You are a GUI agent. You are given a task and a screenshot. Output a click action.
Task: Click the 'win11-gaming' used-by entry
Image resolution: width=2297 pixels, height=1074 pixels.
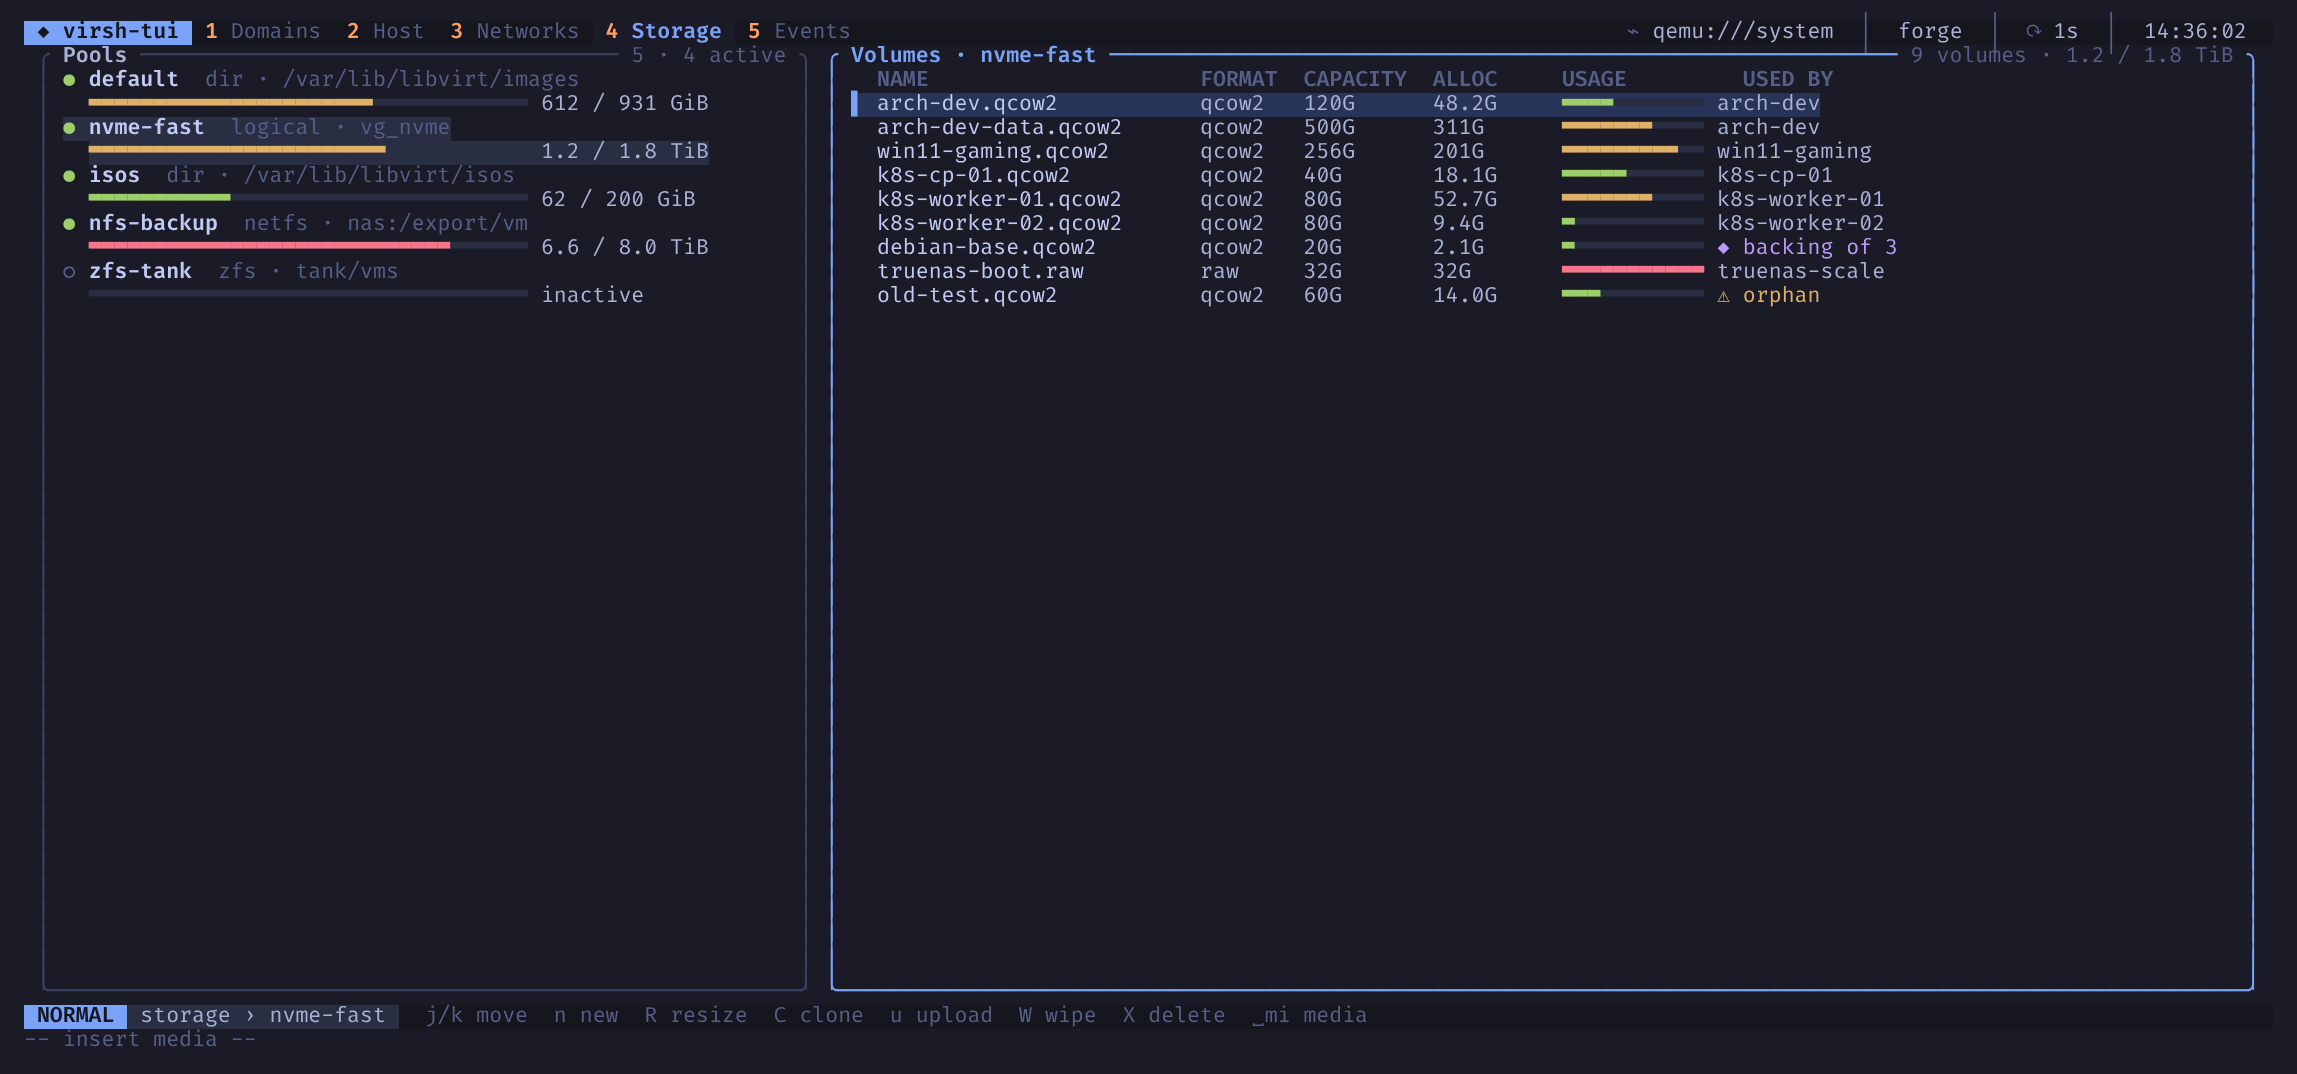[1794, 152]
